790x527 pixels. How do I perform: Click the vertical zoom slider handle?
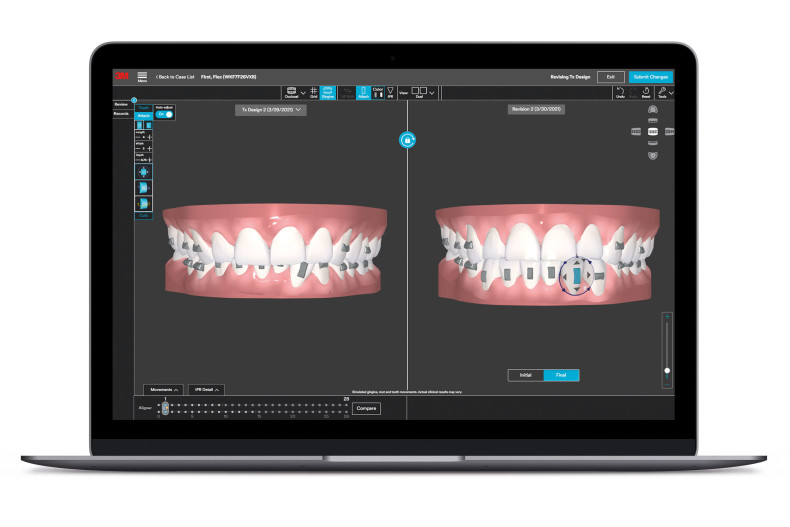[x=667, y=371]
